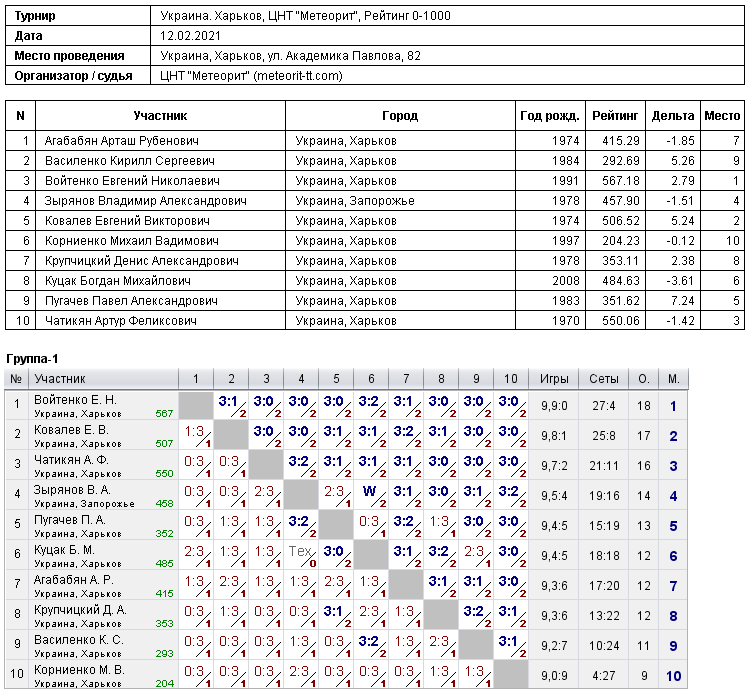Select participant Войтенко Евгений Николаевич
Screen dimensions: 750x694
pos(132,181)
